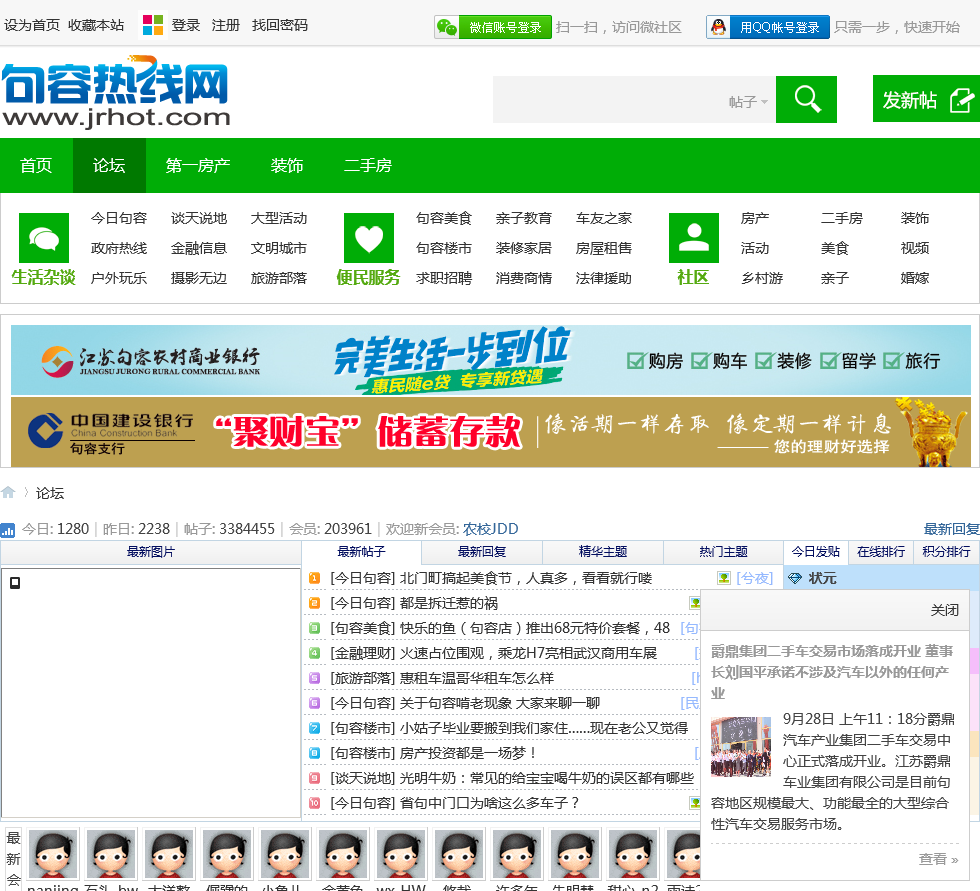Click rank 1 icon beside 北门町搞起美食节
This screenshot has height=891, width=980.
315,578
